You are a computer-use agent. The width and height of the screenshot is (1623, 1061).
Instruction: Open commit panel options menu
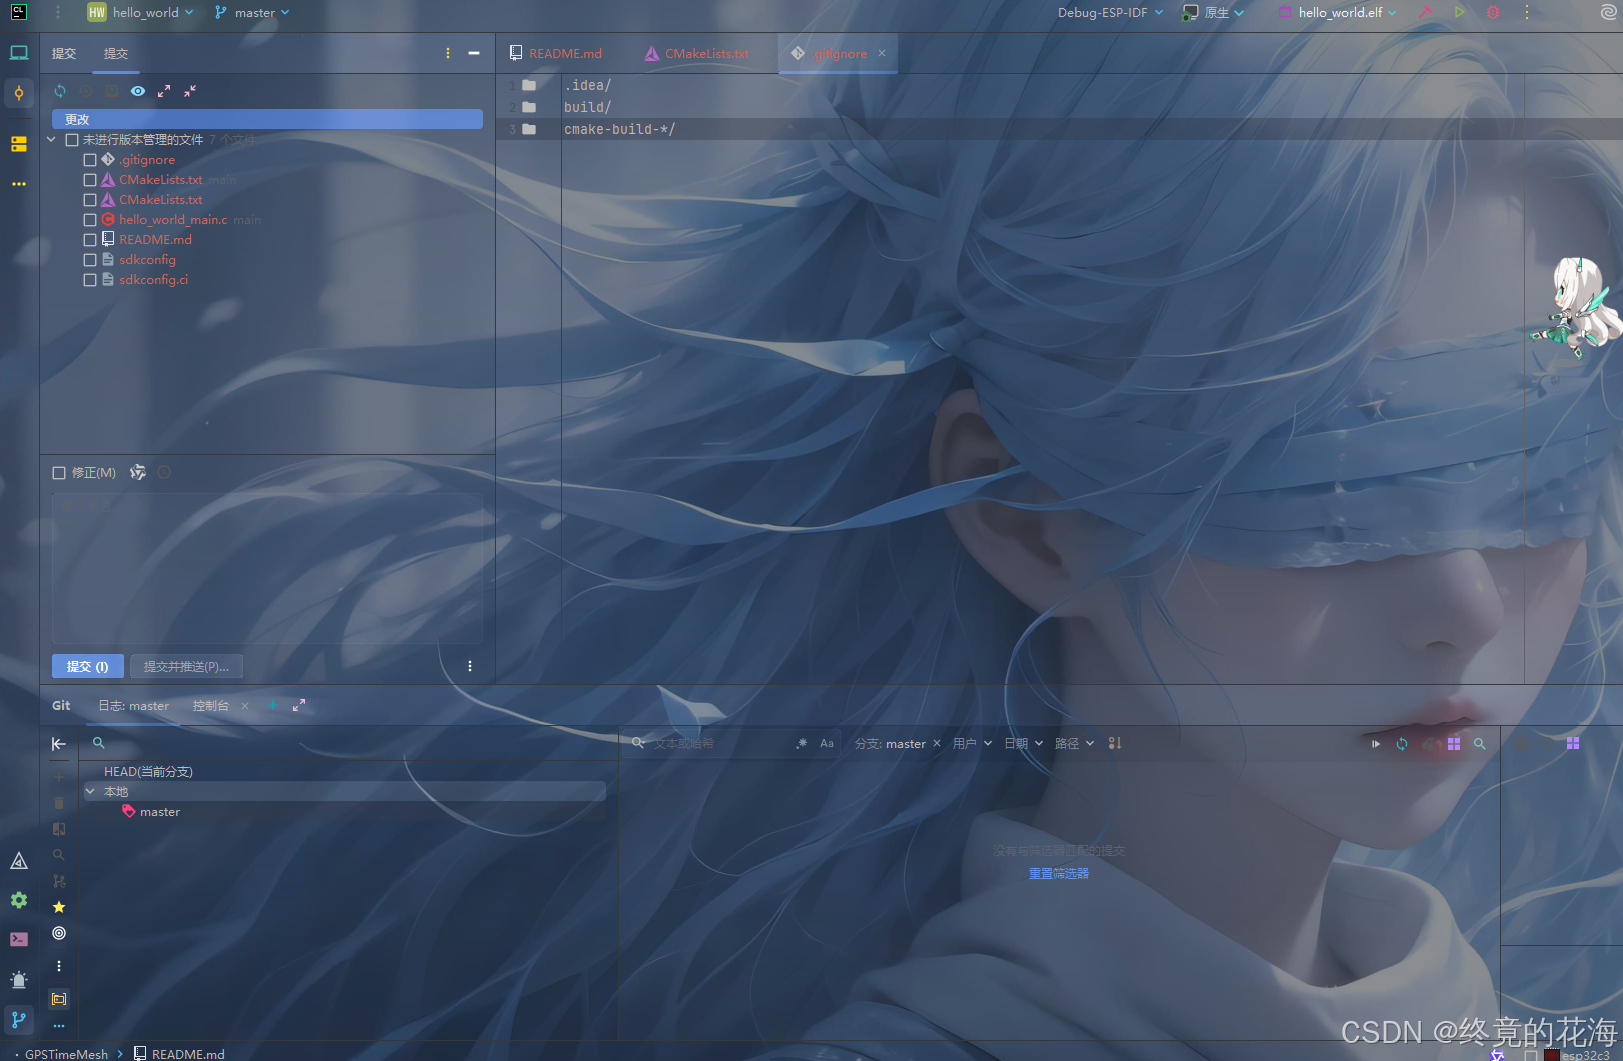pos(448,53)
